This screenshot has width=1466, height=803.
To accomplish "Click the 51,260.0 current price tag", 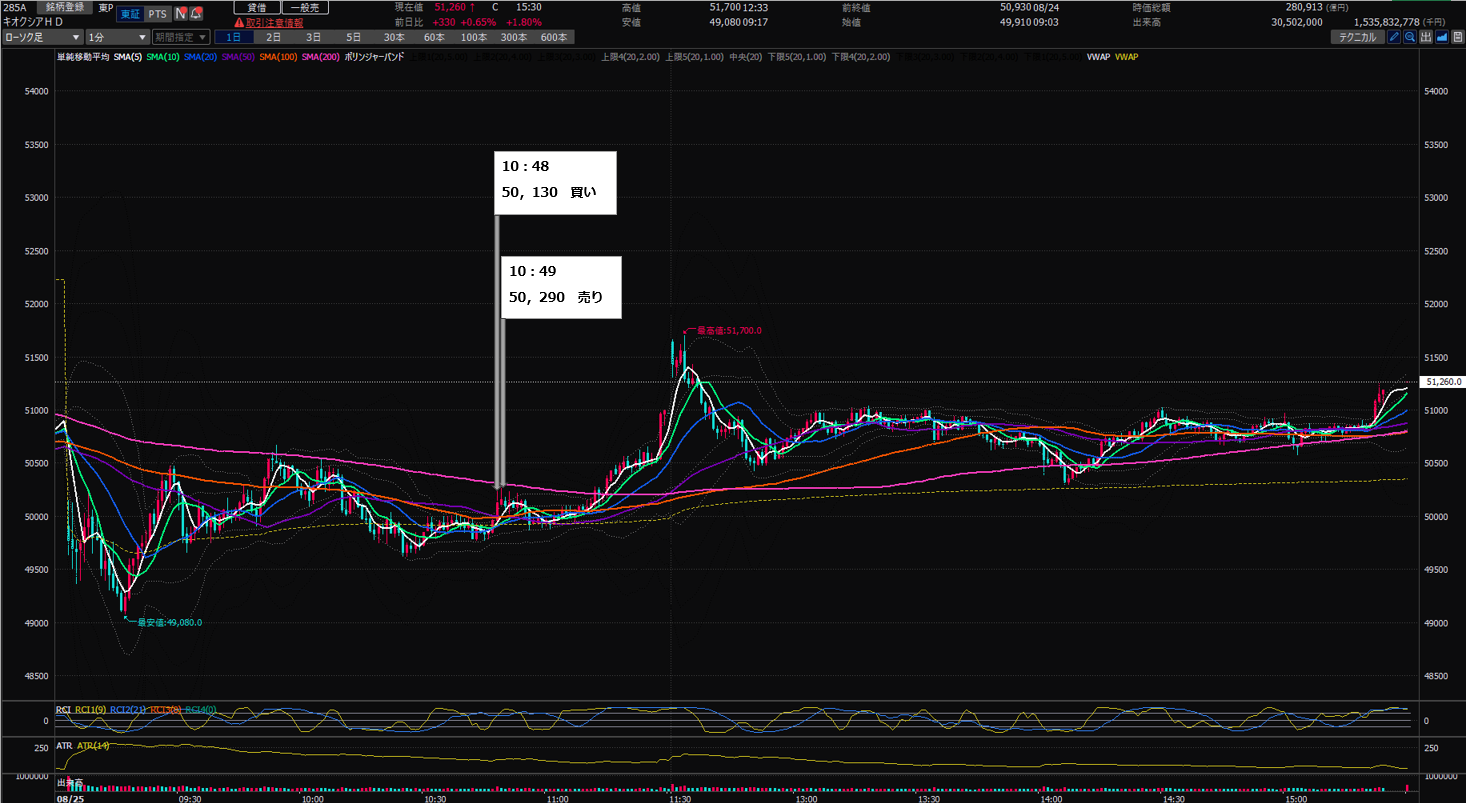I will (1442, 382).
